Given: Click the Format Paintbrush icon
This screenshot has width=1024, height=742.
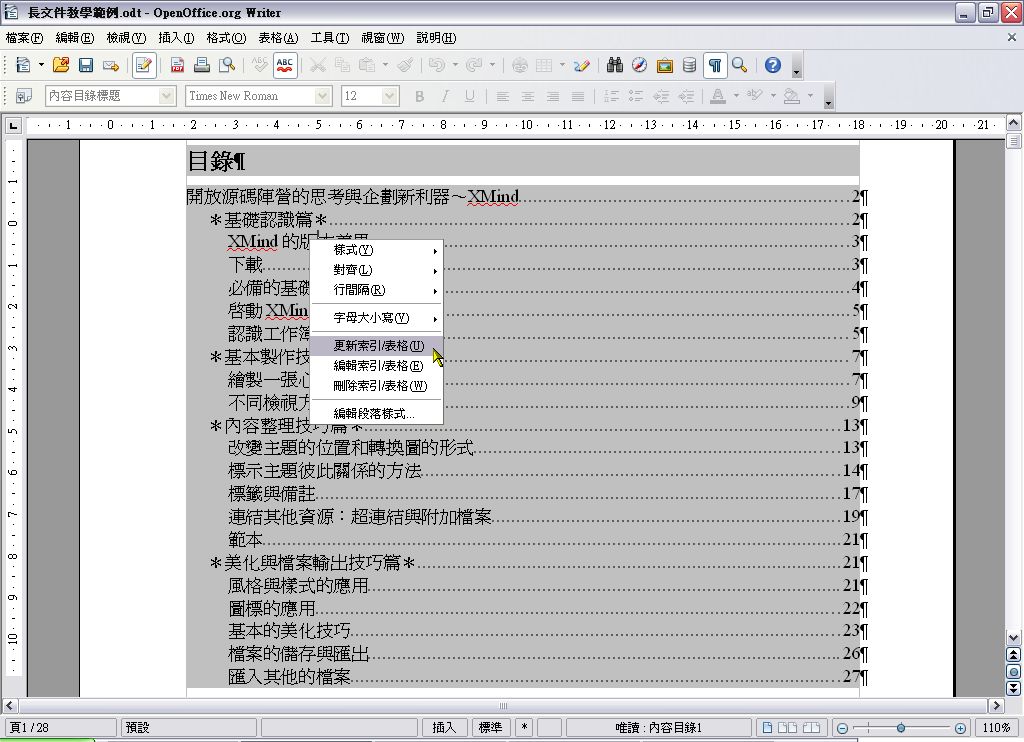Looking at the screenshot, I should [406, 65].
